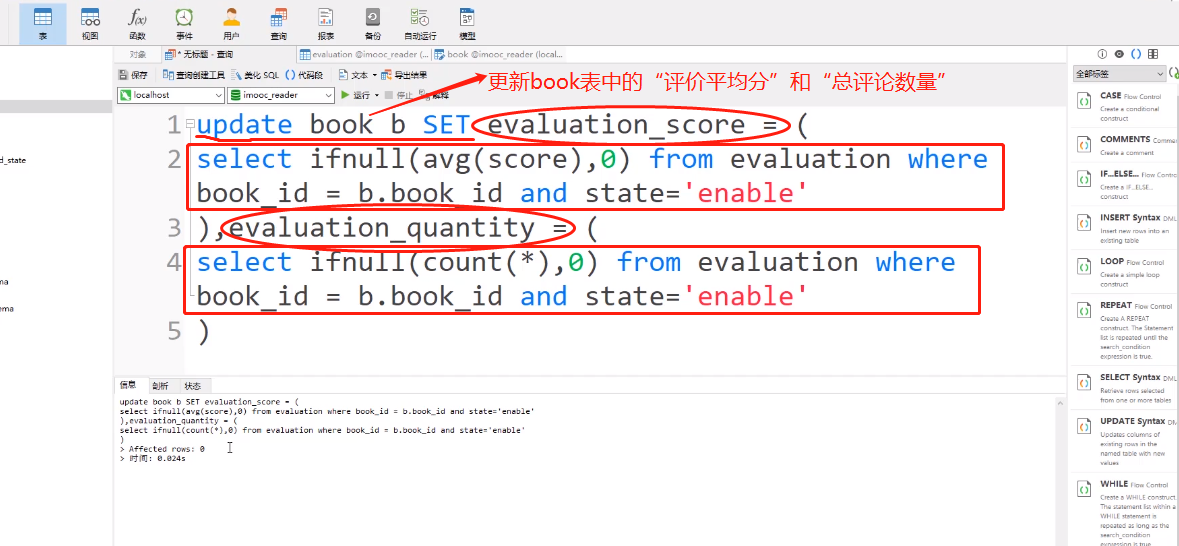Open the 报表 (Report) icon
Viewport: 1179px width, 546px height.
coord(325,23)
